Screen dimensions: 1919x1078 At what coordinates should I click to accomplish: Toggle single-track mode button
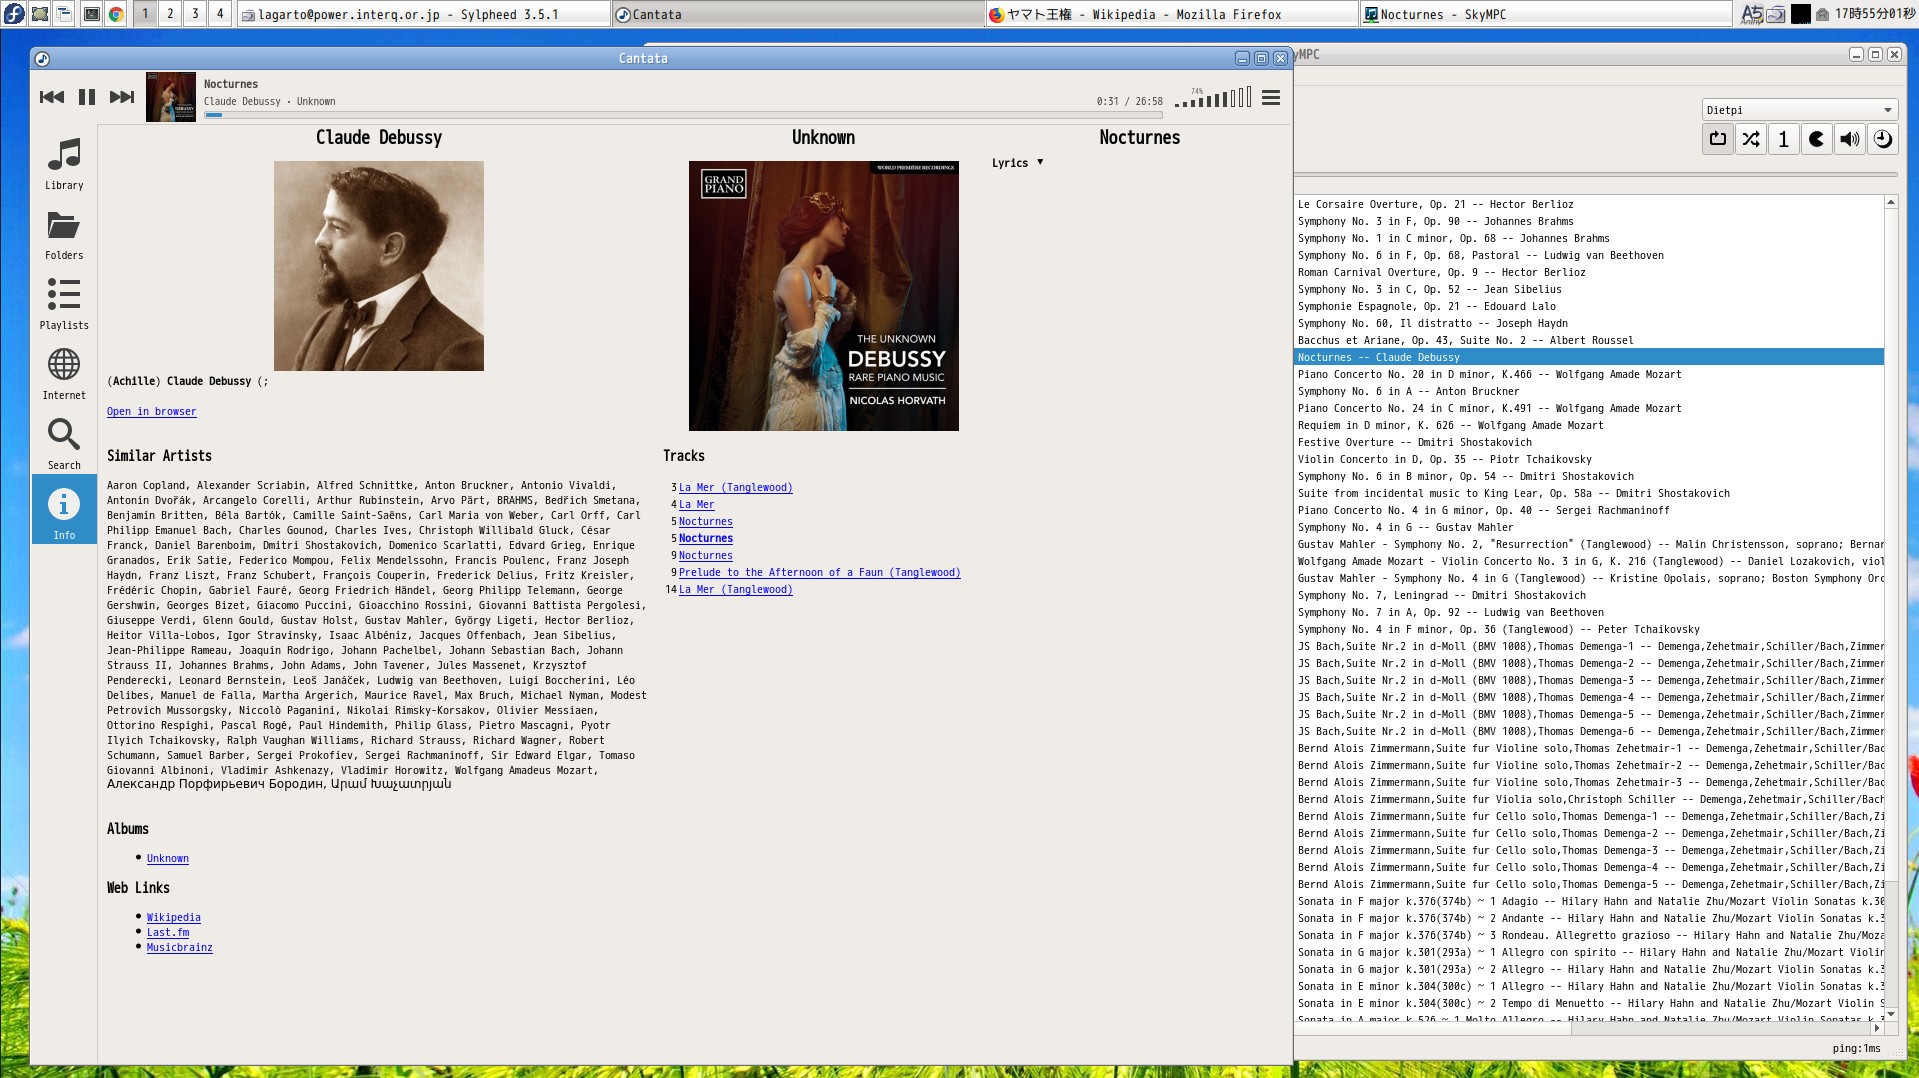pyautogui.click(x=1784, y=139)
